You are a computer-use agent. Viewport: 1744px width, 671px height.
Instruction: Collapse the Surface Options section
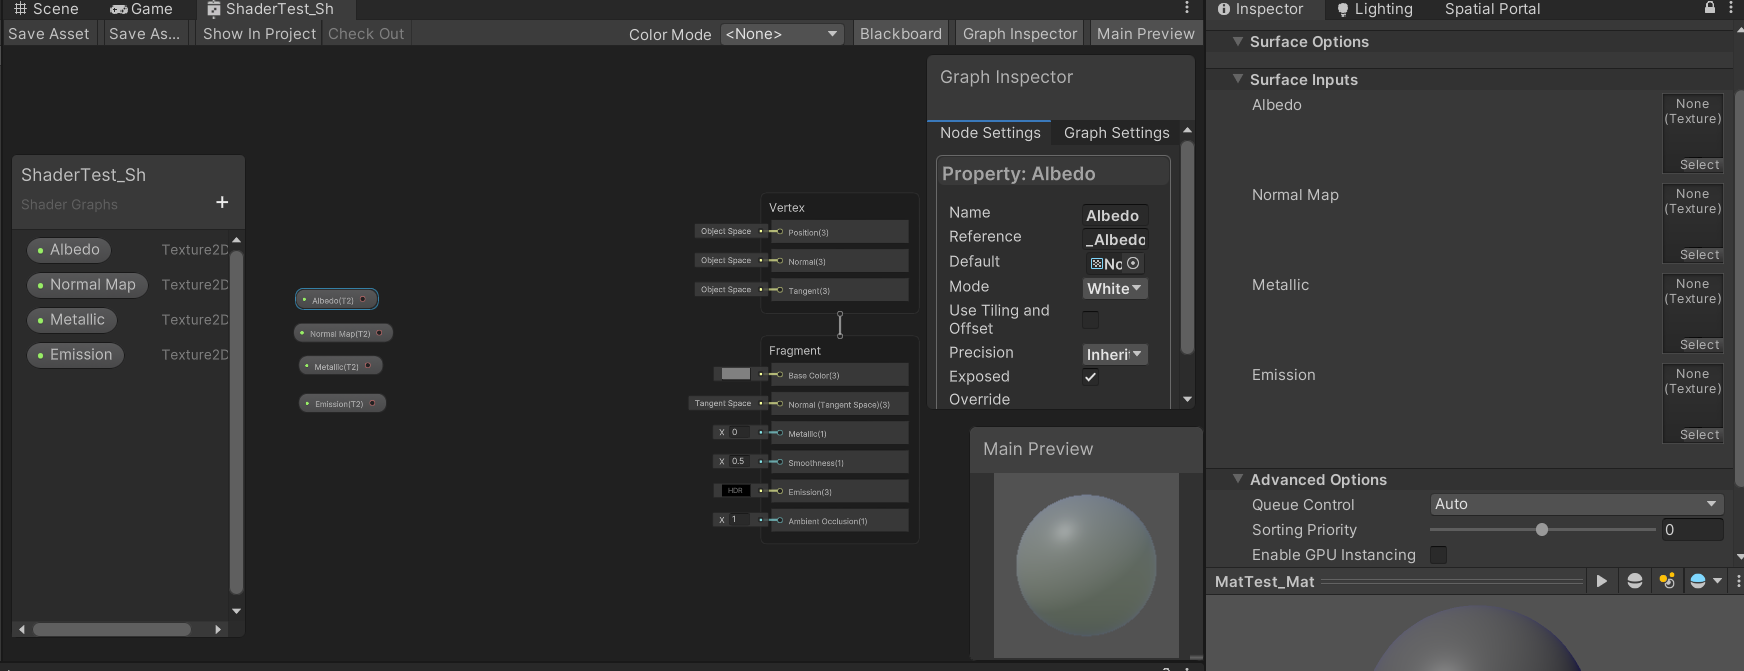(x=1238, y=42)
